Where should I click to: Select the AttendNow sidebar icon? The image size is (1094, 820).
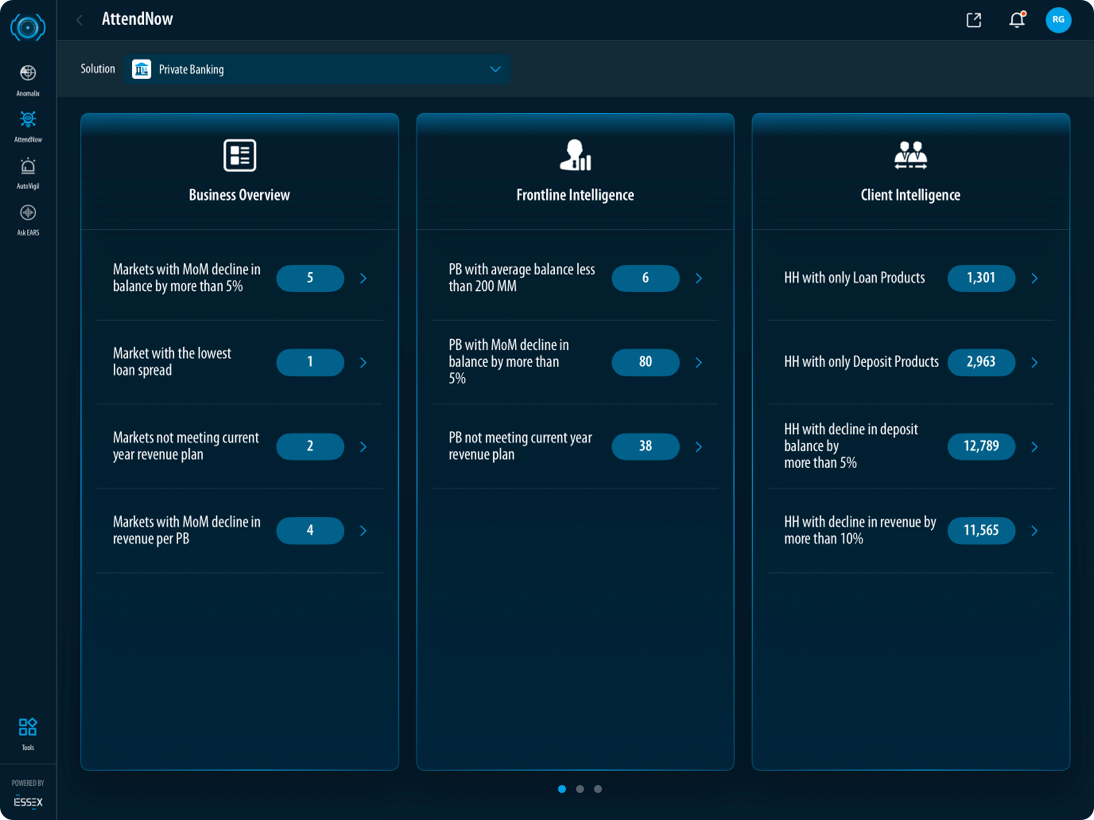click(28, 124)
